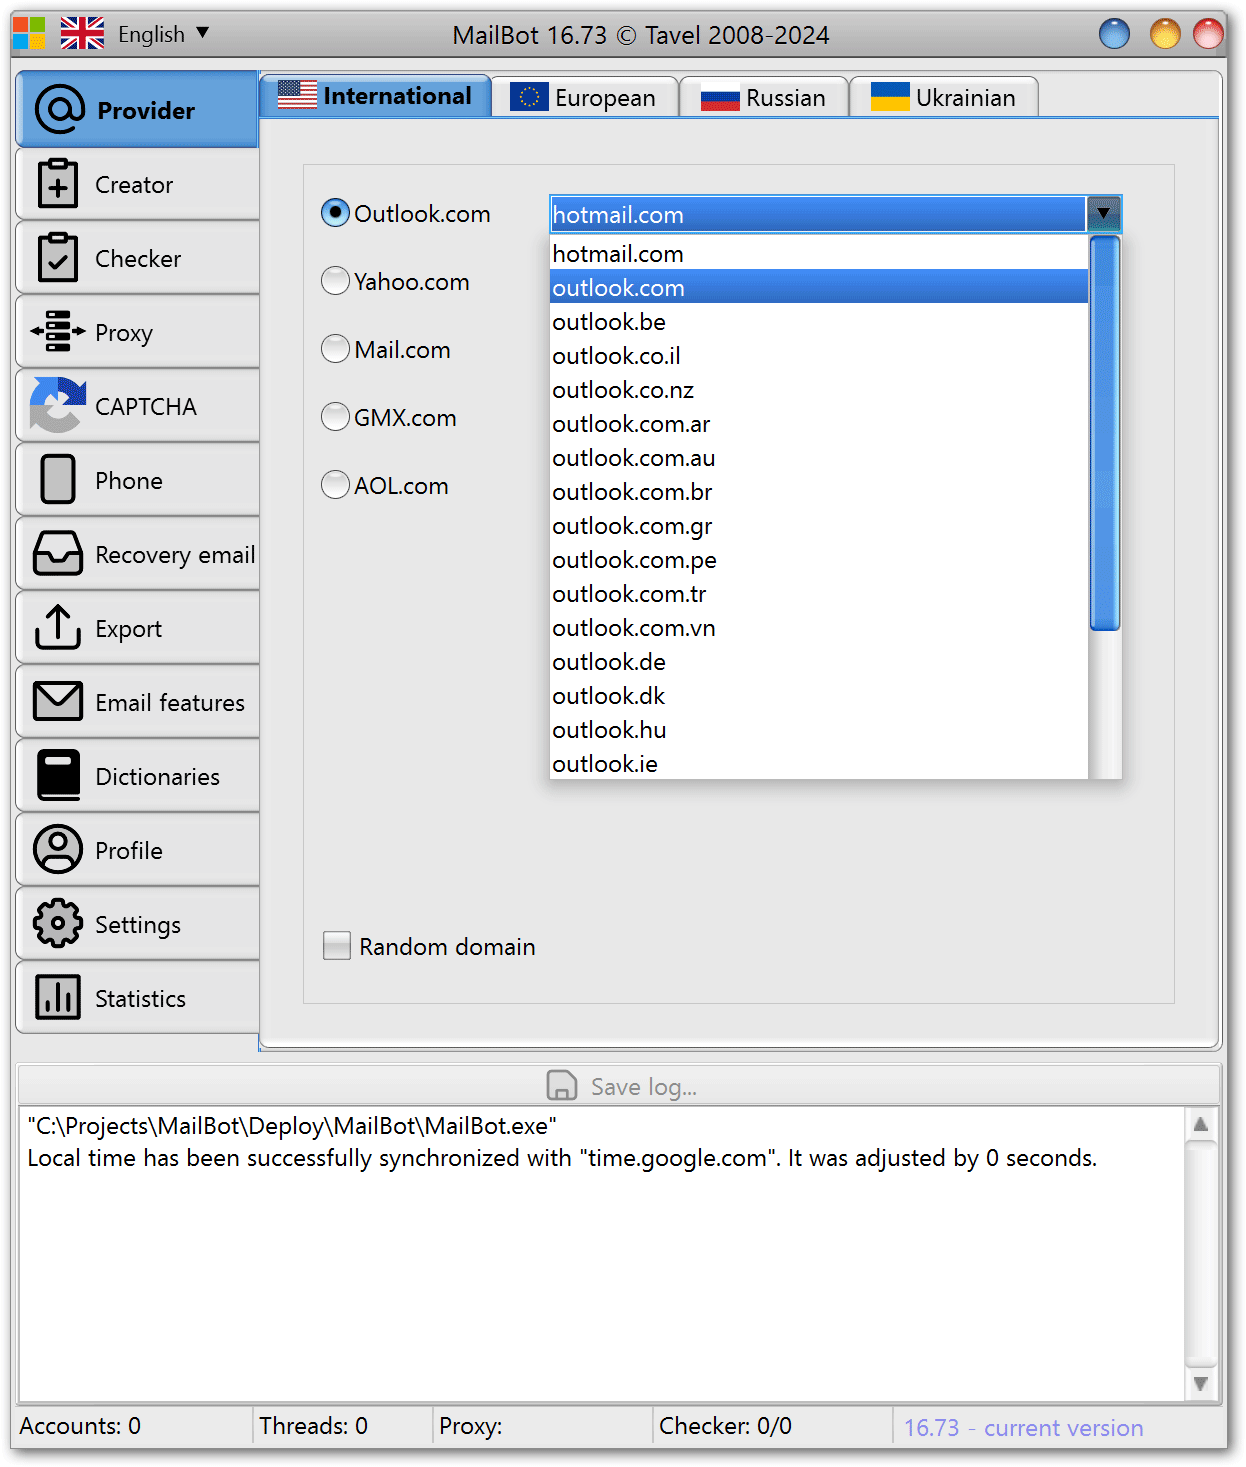
Task: Click the US flag on International tab
Action: click(297, 95)
